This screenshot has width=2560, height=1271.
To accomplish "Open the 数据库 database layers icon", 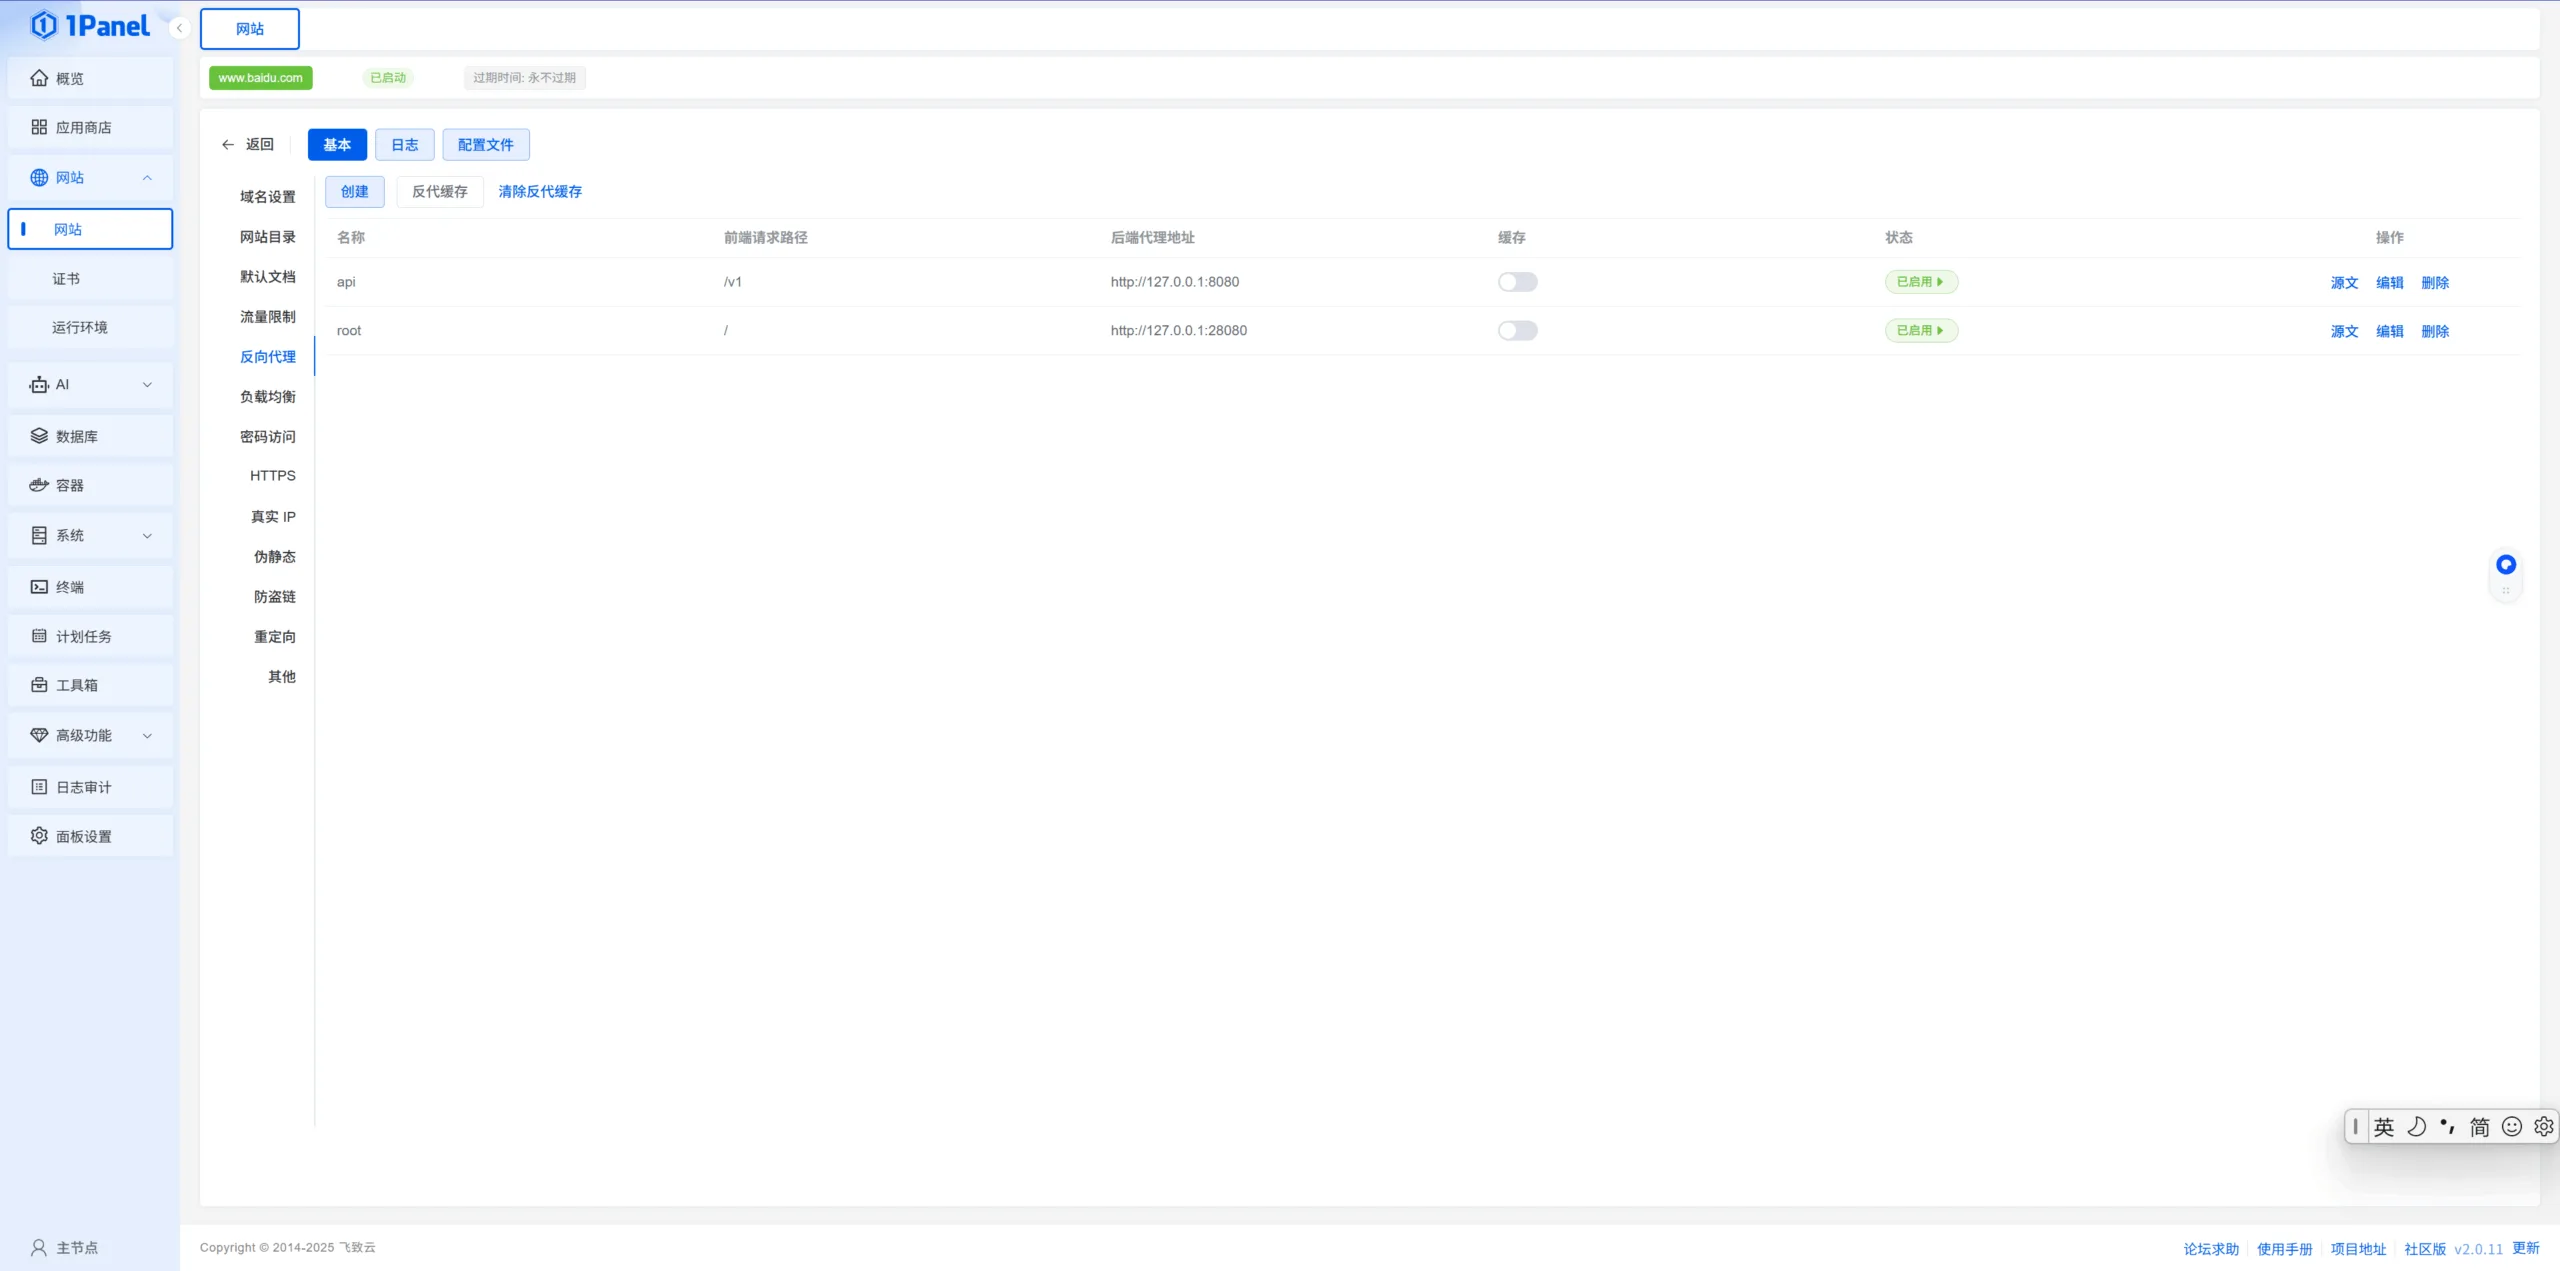I will click(x=39, y=436).
